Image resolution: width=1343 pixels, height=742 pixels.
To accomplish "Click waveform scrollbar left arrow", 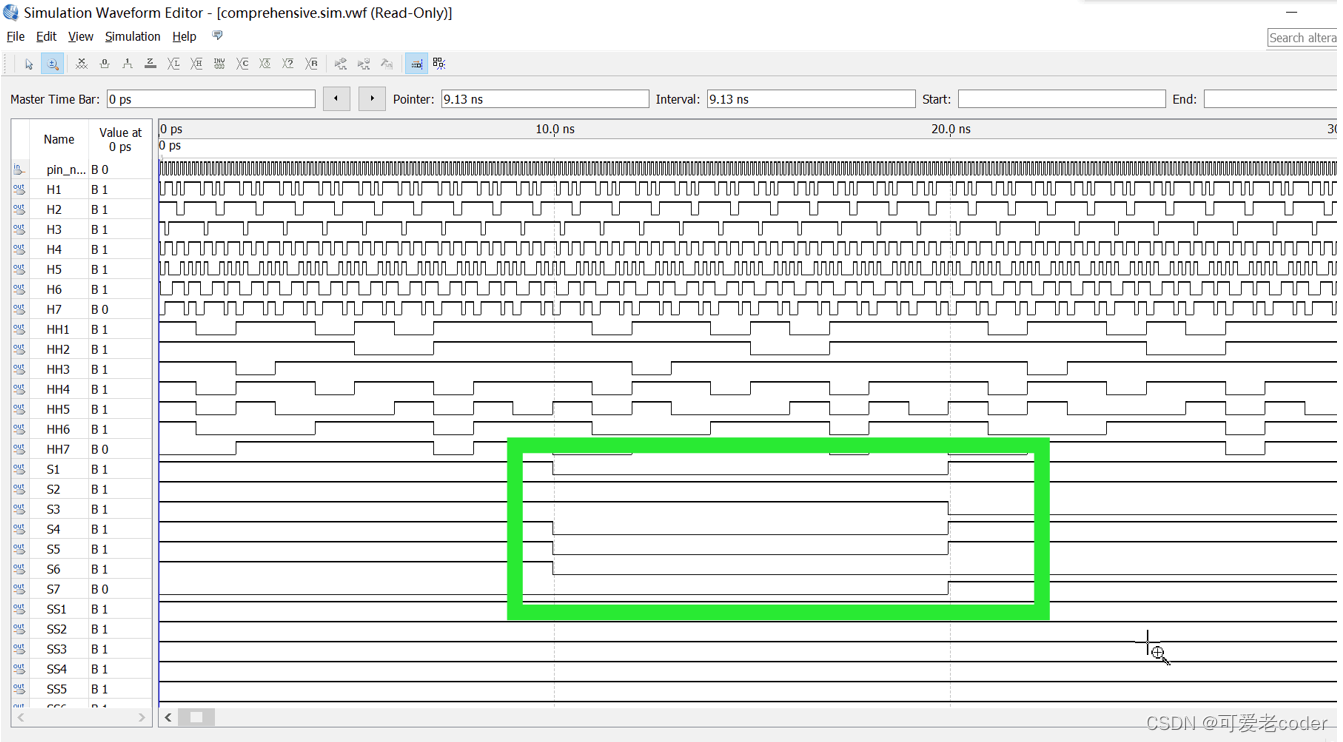I will (x=168, y=717).
